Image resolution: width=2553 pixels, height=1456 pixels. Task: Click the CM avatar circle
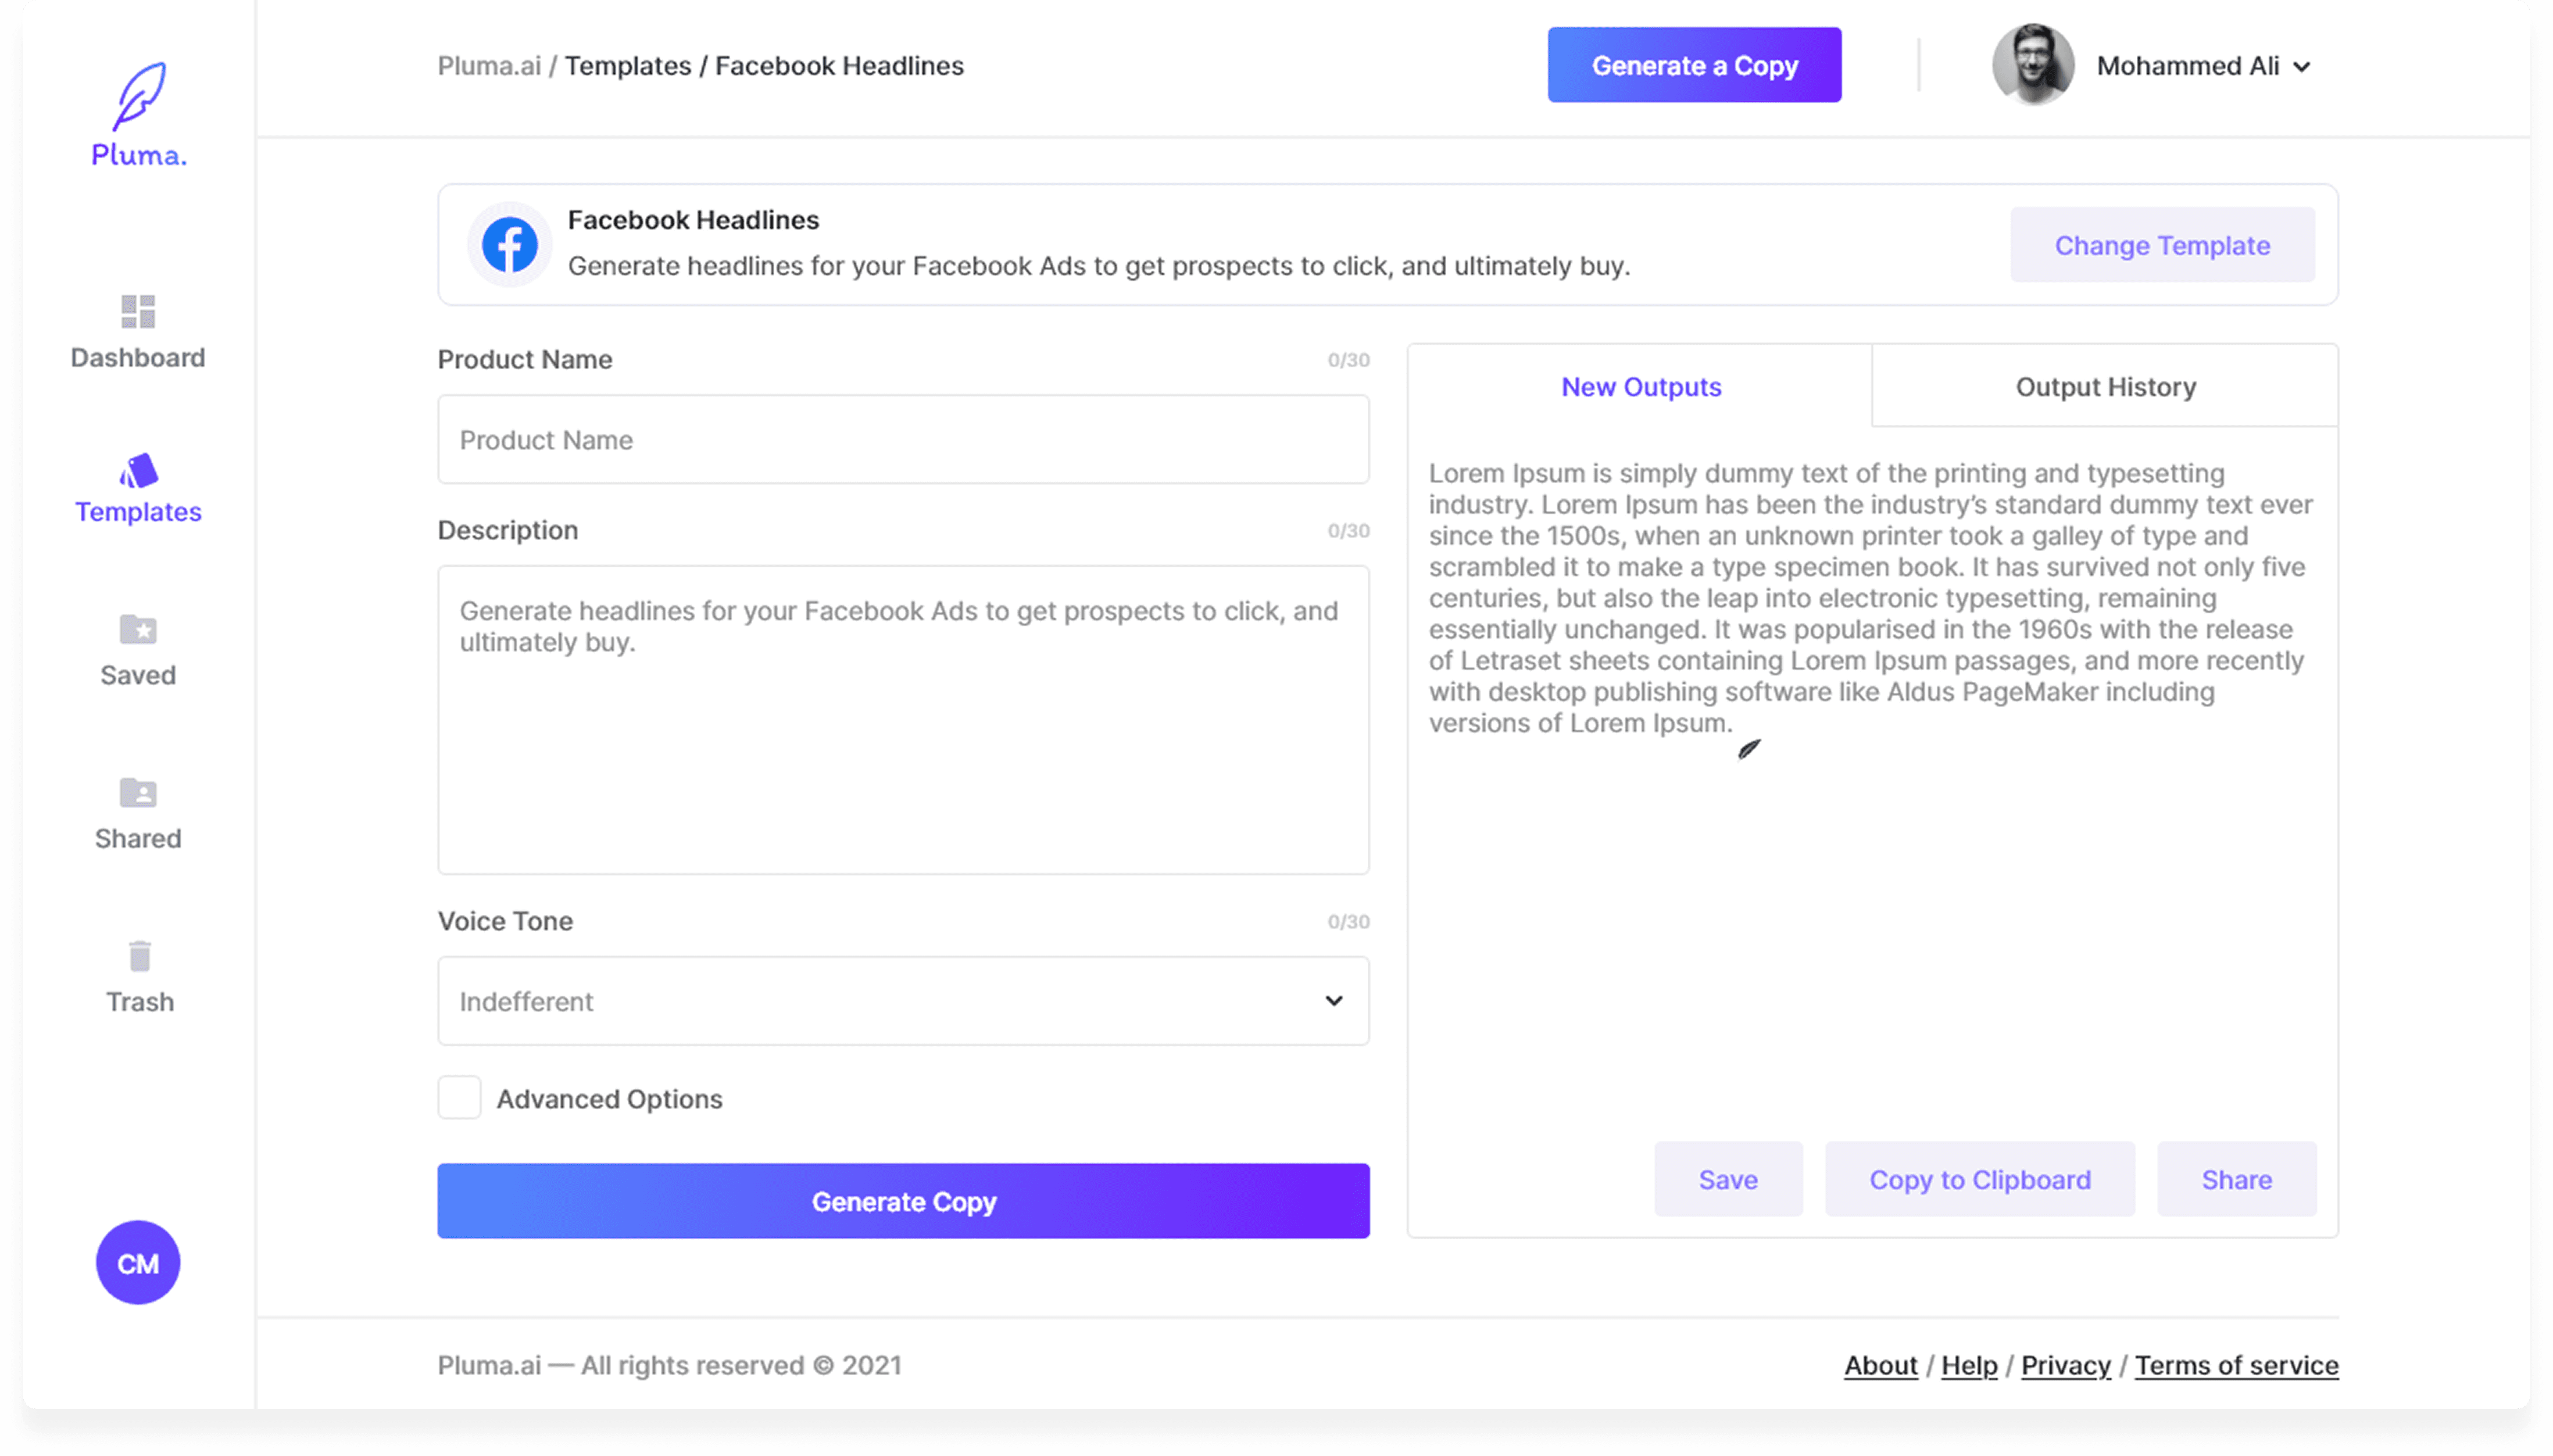[x=138, y=1263]
